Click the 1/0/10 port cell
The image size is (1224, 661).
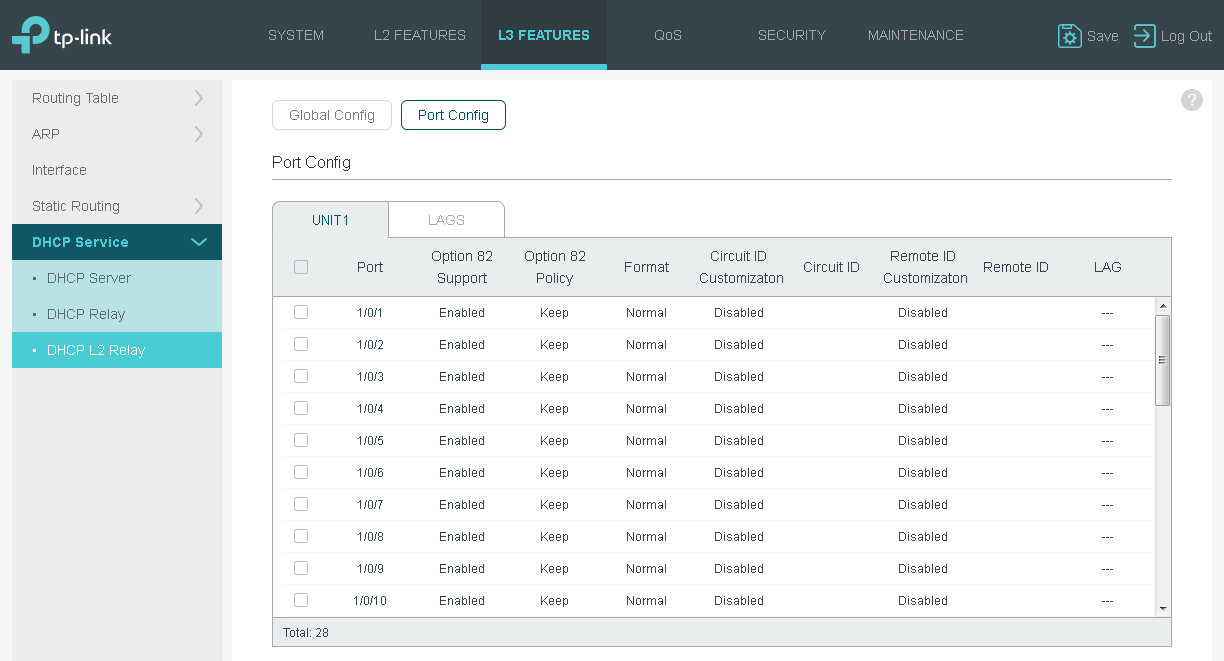pyautogui.click(x=370, y=601)
